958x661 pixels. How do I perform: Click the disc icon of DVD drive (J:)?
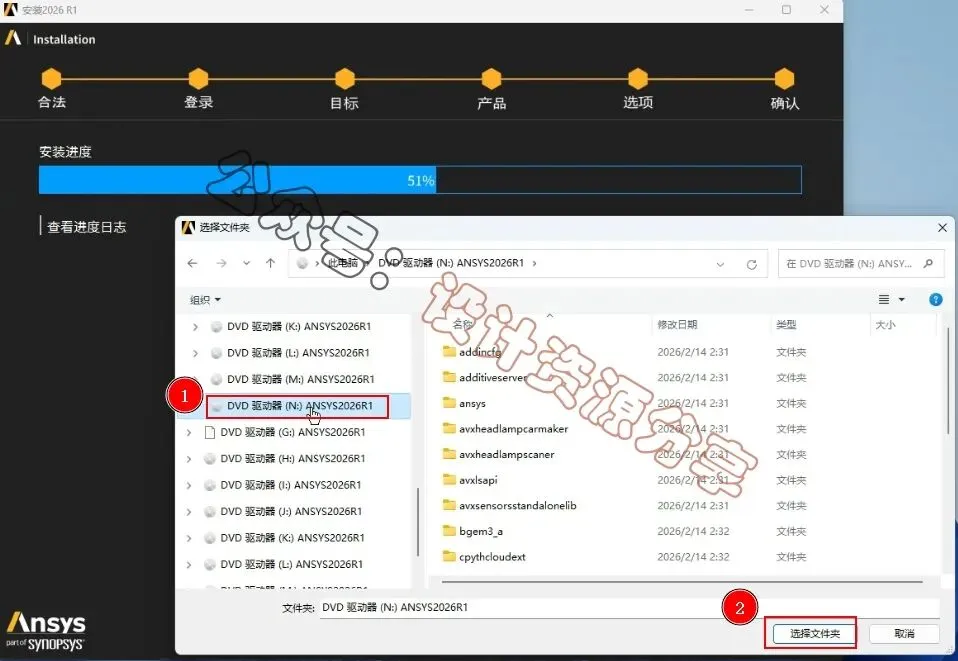click(x=210, y=511)
